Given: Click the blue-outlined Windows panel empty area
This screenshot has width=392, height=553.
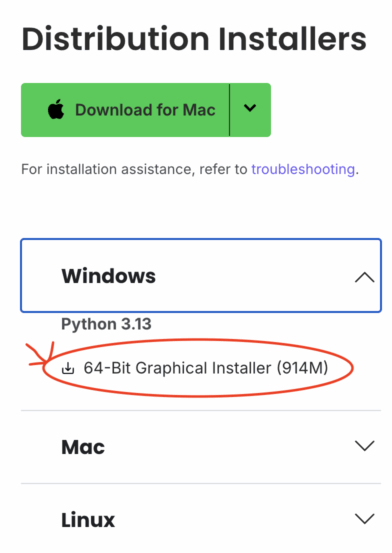Looking at the screenshot, I should (x=254, y=276).
